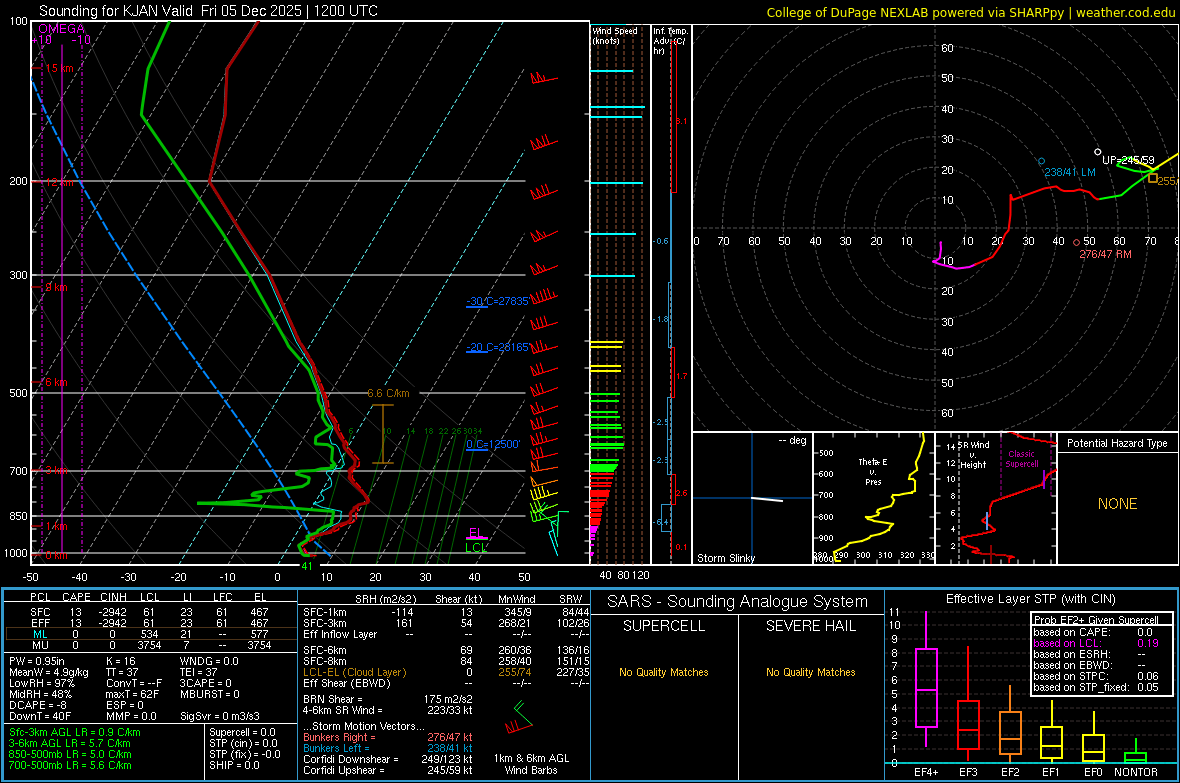Click the 'Storm Slinky' panel label

click(x=725, y=558)
